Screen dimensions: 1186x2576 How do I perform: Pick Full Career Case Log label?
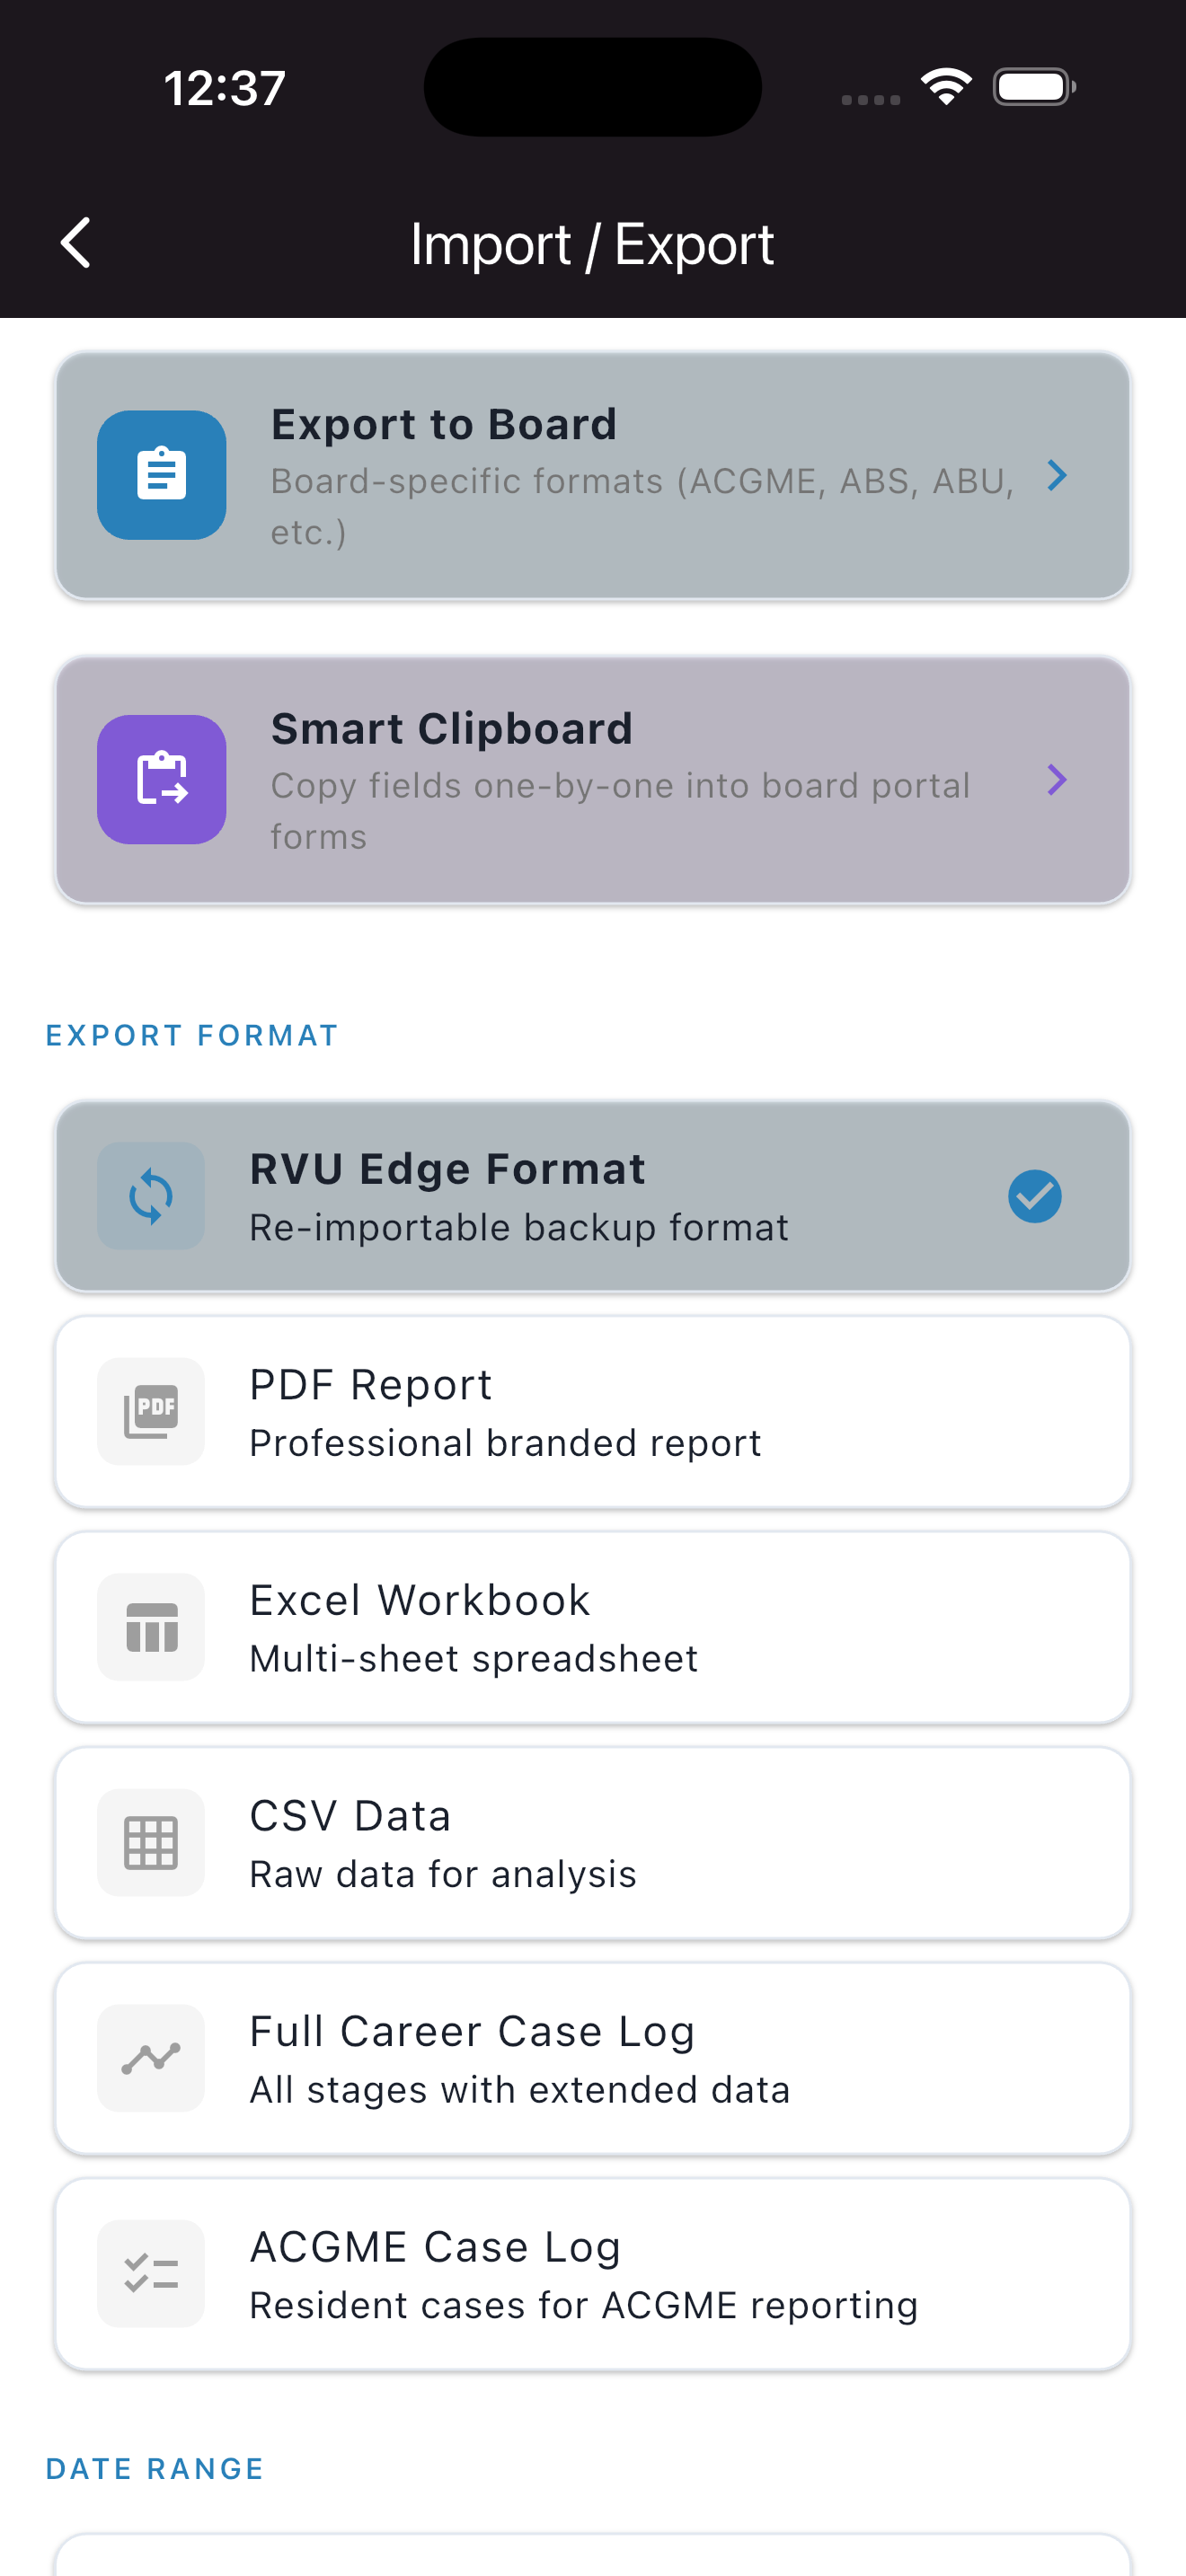pos(472,2032)
